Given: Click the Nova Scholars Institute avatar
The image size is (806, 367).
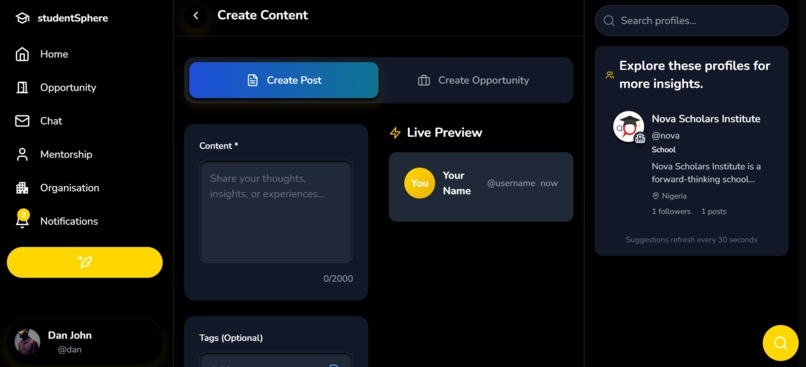Looking at the screenshot, I should [x=629, y=126].
